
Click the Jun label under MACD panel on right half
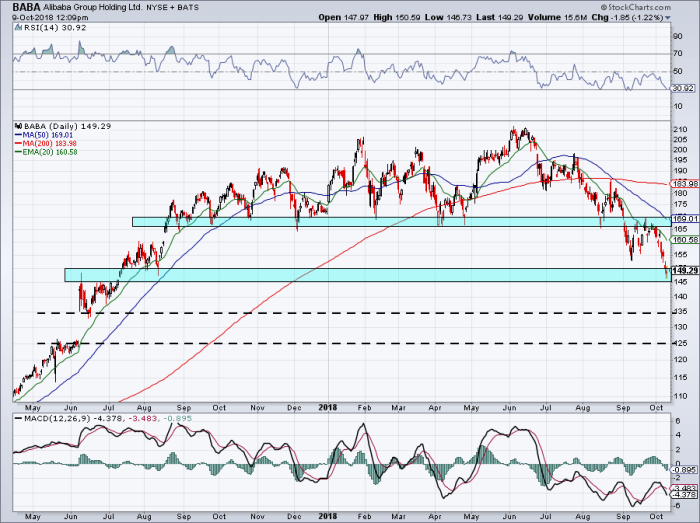[509, 517]
